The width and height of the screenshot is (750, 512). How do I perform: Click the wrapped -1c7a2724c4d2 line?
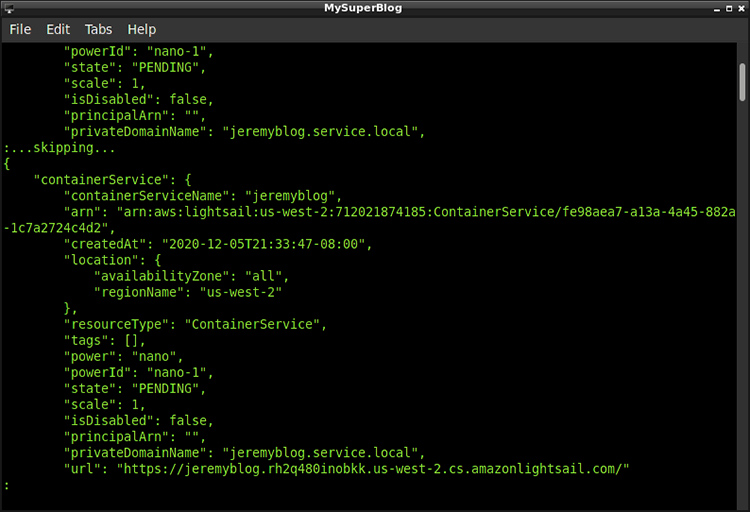[x=59, y=228]
